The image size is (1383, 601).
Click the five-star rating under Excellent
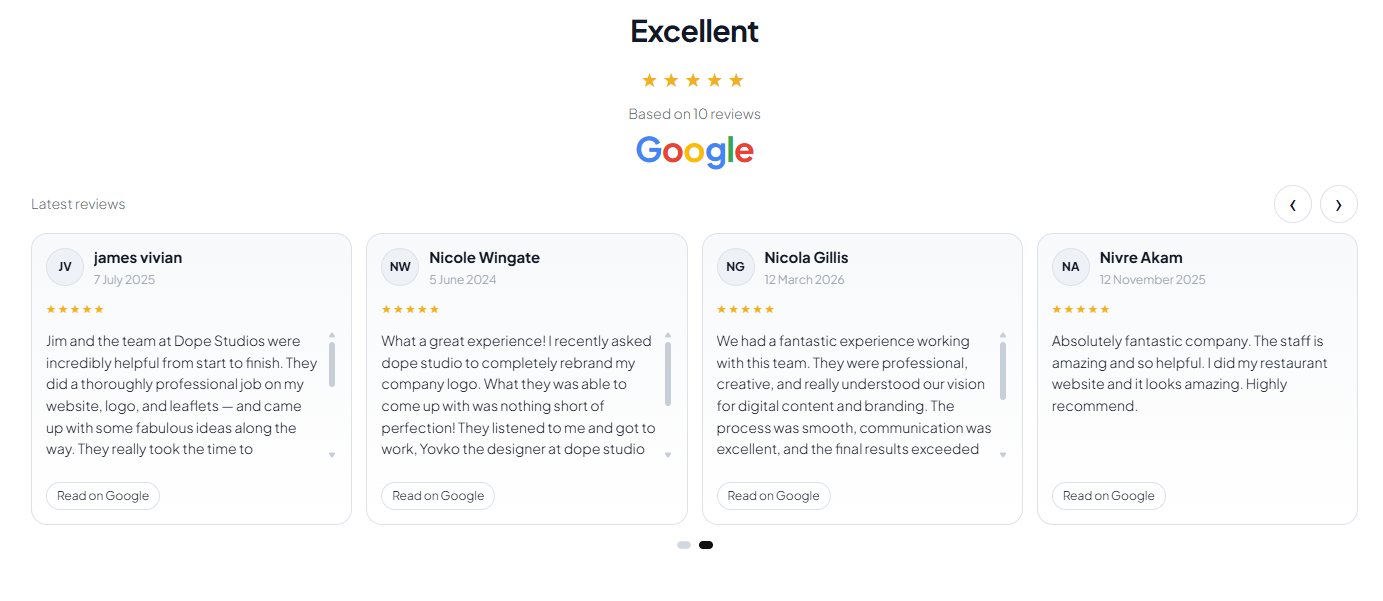(x=694, y=79)
